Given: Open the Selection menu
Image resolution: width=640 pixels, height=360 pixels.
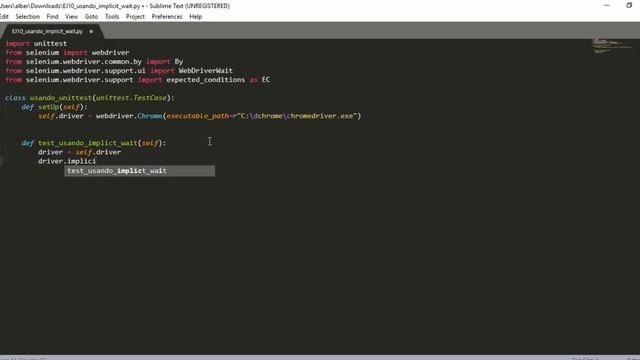Looking at the screenshot, I should coord(27,17).
